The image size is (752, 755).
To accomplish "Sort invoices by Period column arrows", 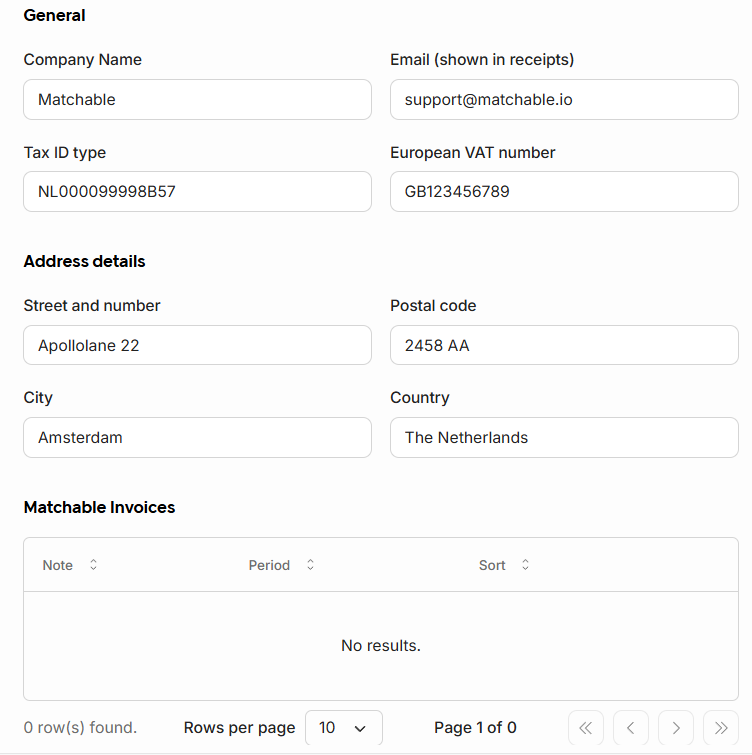I will 311,565.
